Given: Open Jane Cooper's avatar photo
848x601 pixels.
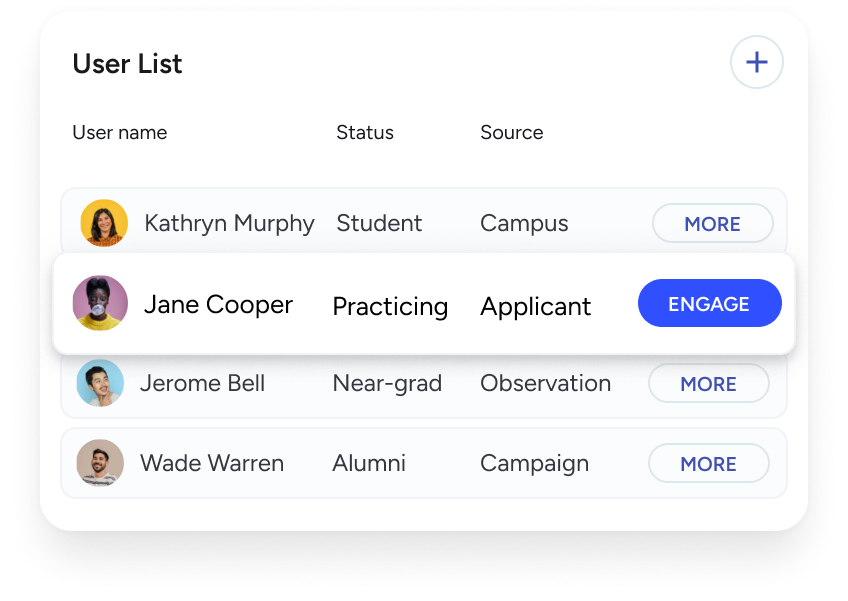Looking at the screenshot, I should pos(101,303).
